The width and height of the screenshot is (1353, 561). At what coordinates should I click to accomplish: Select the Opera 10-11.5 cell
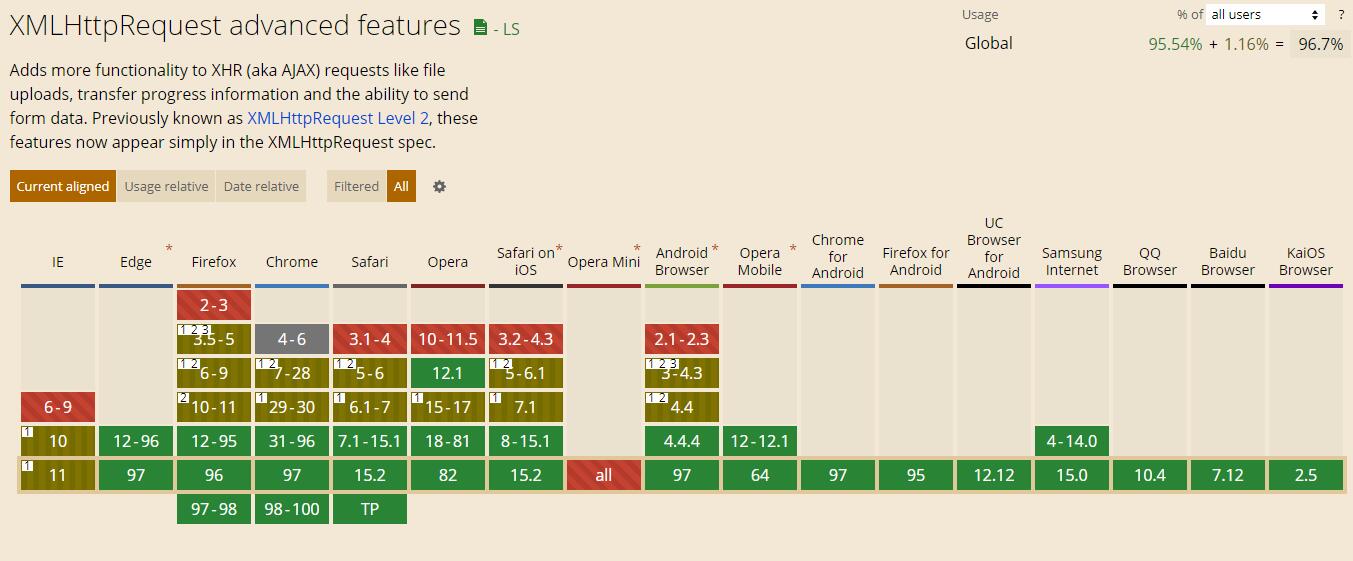(x=448, y=339)
